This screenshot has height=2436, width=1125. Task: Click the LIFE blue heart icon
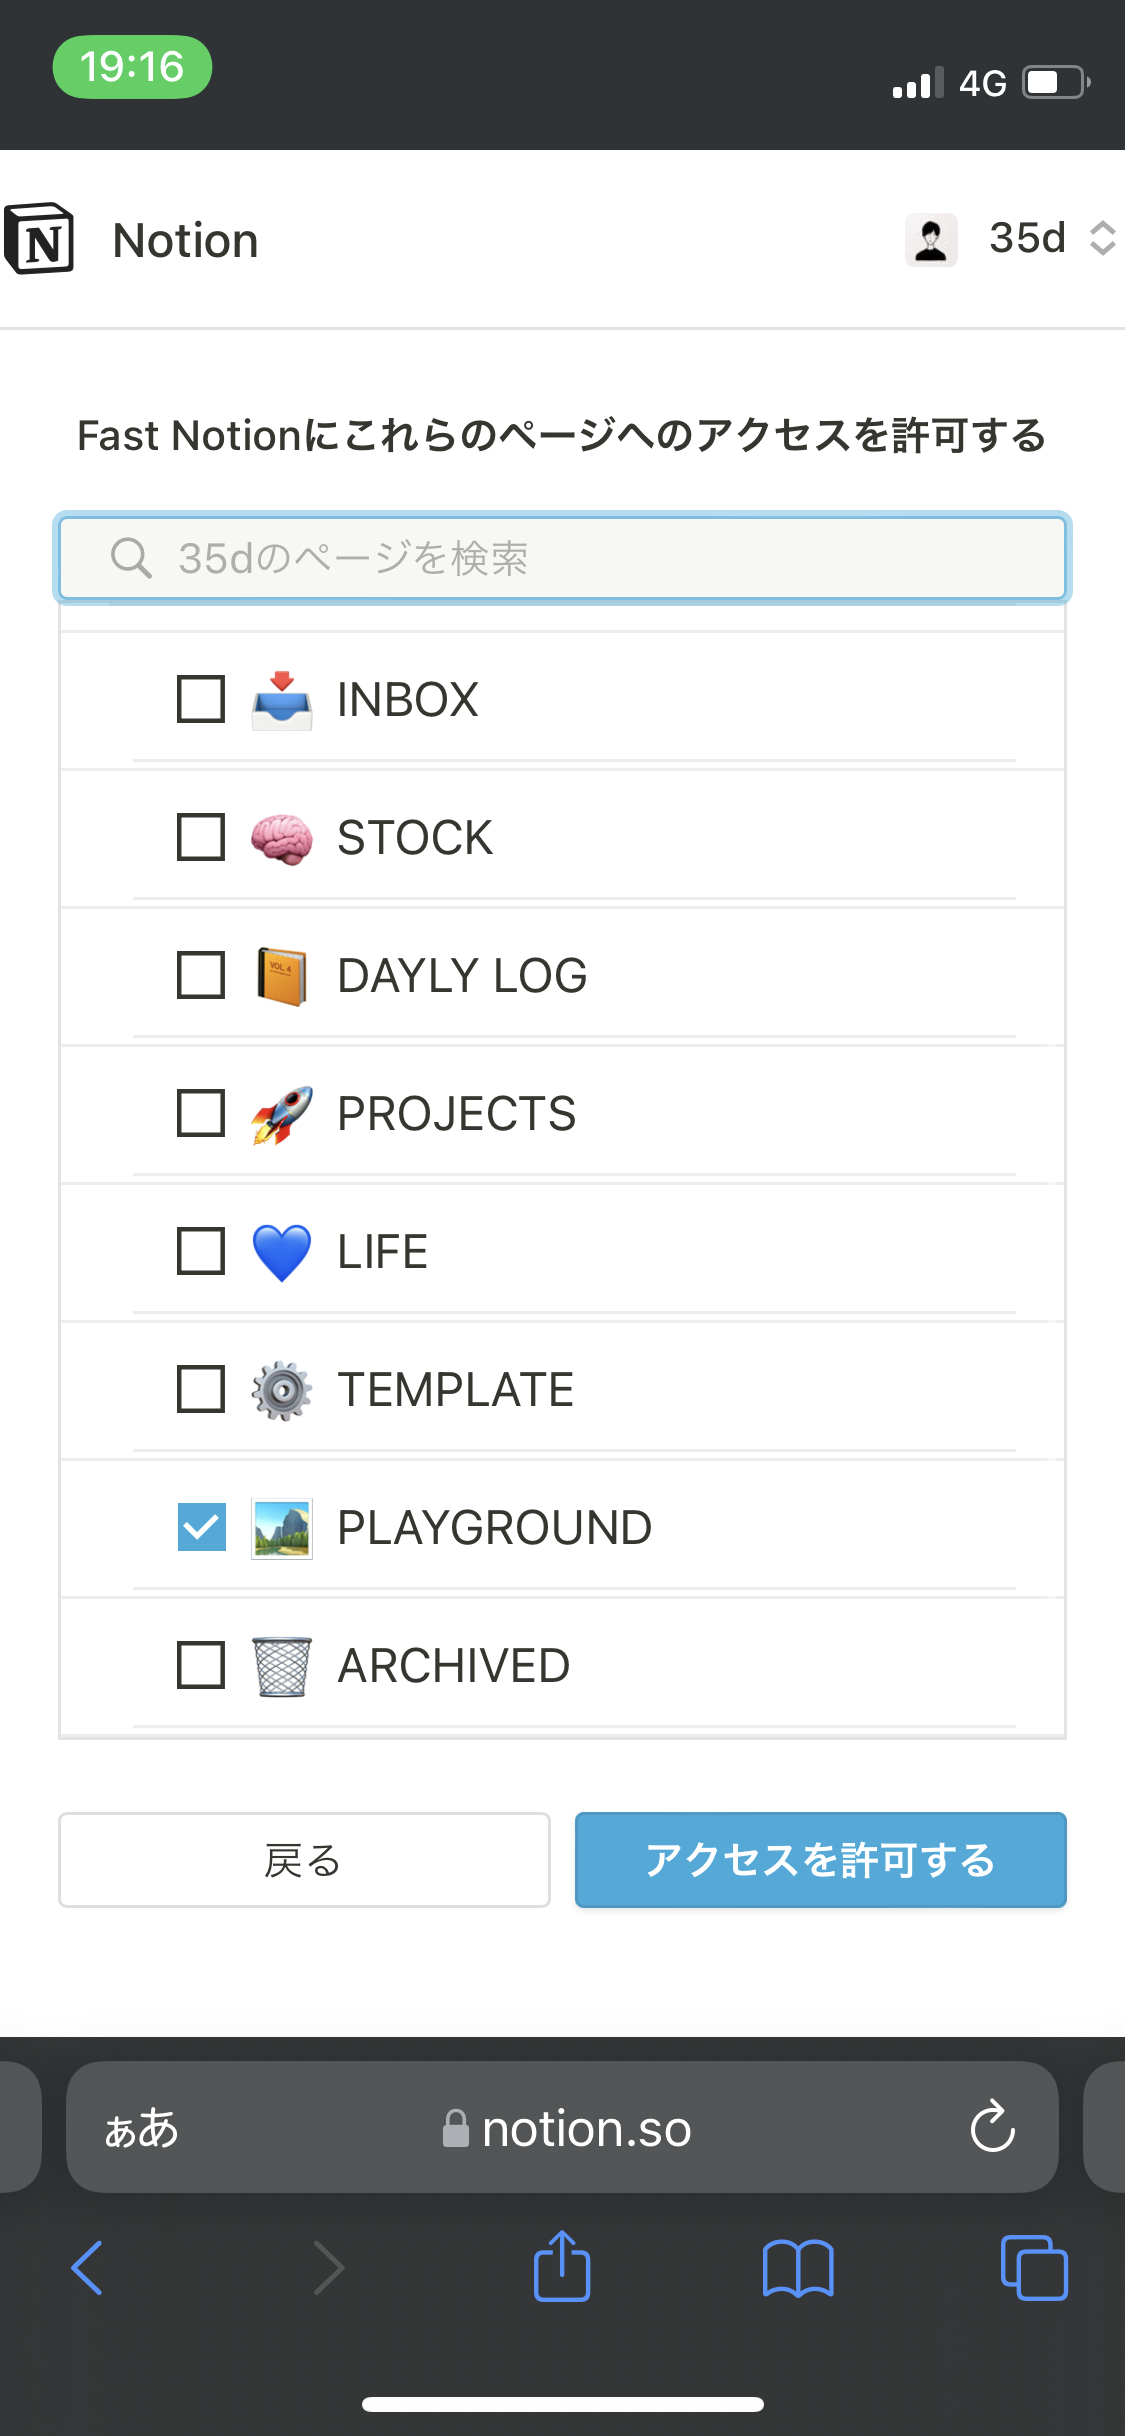(x=282, y=1252)
